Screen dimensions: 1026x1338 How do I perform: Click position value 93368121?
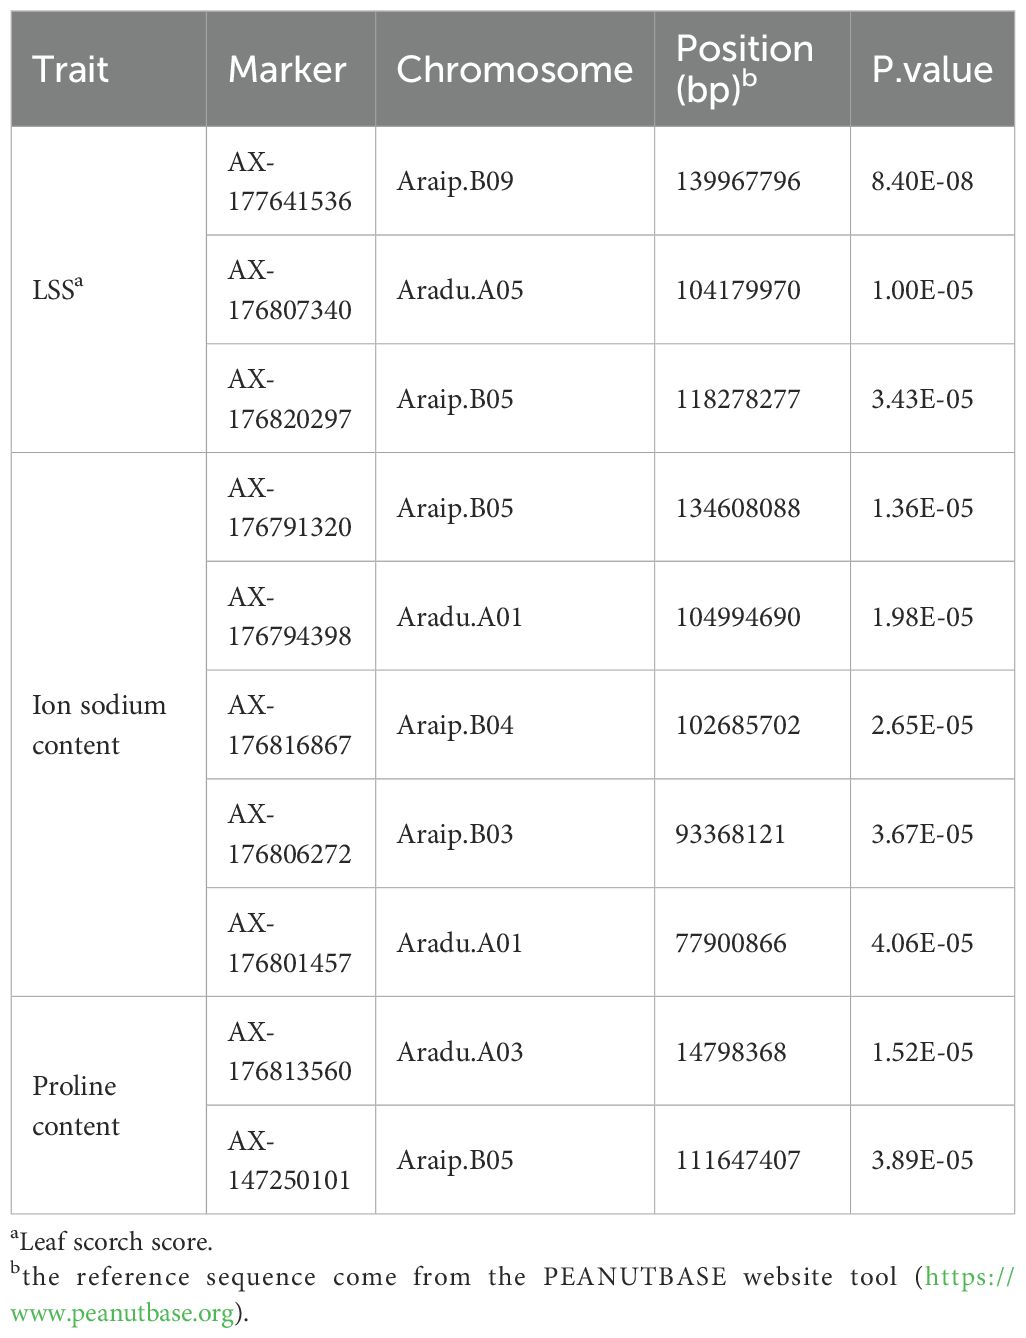point(731,834)
